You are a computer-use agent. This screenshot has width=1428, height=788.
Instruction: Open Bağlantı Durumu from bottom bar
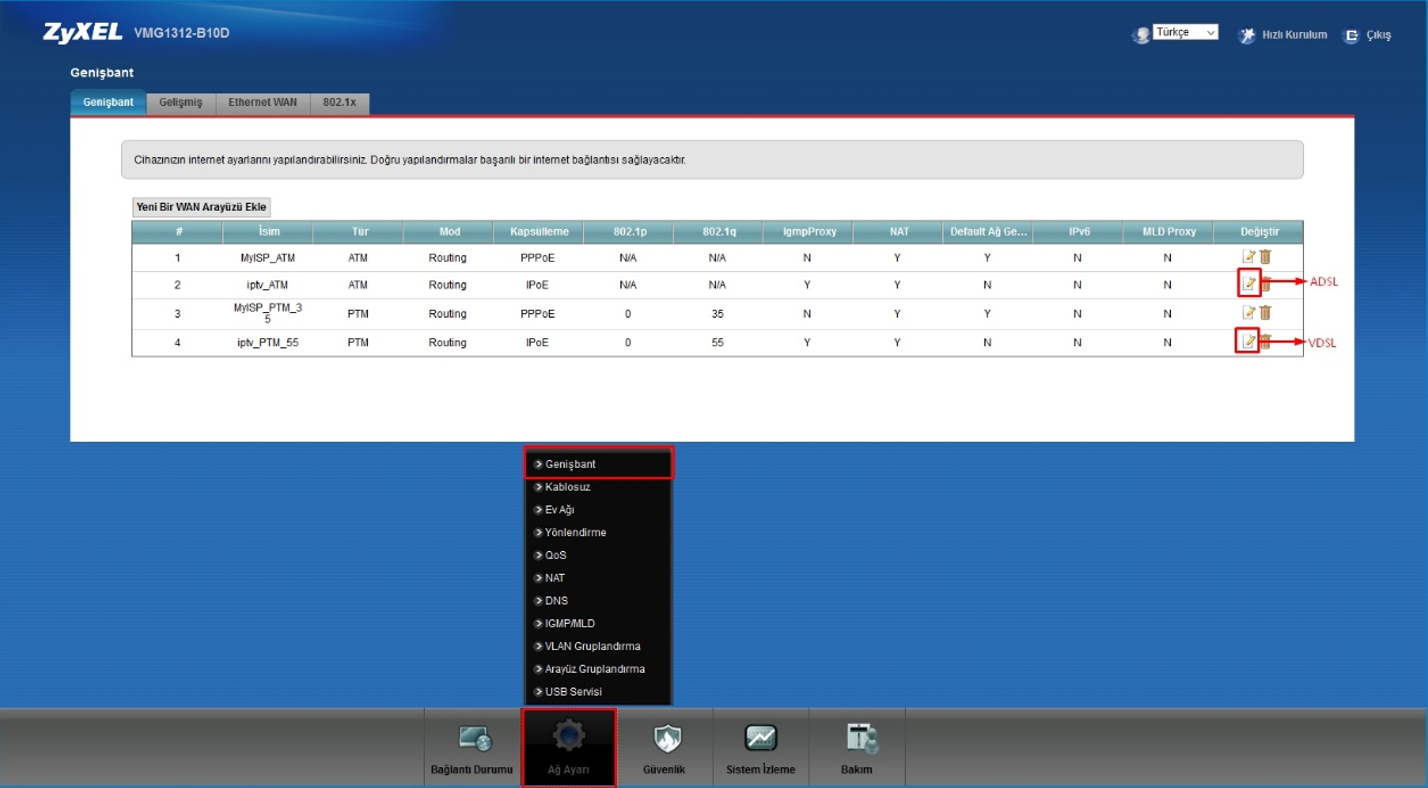(472, 747)
